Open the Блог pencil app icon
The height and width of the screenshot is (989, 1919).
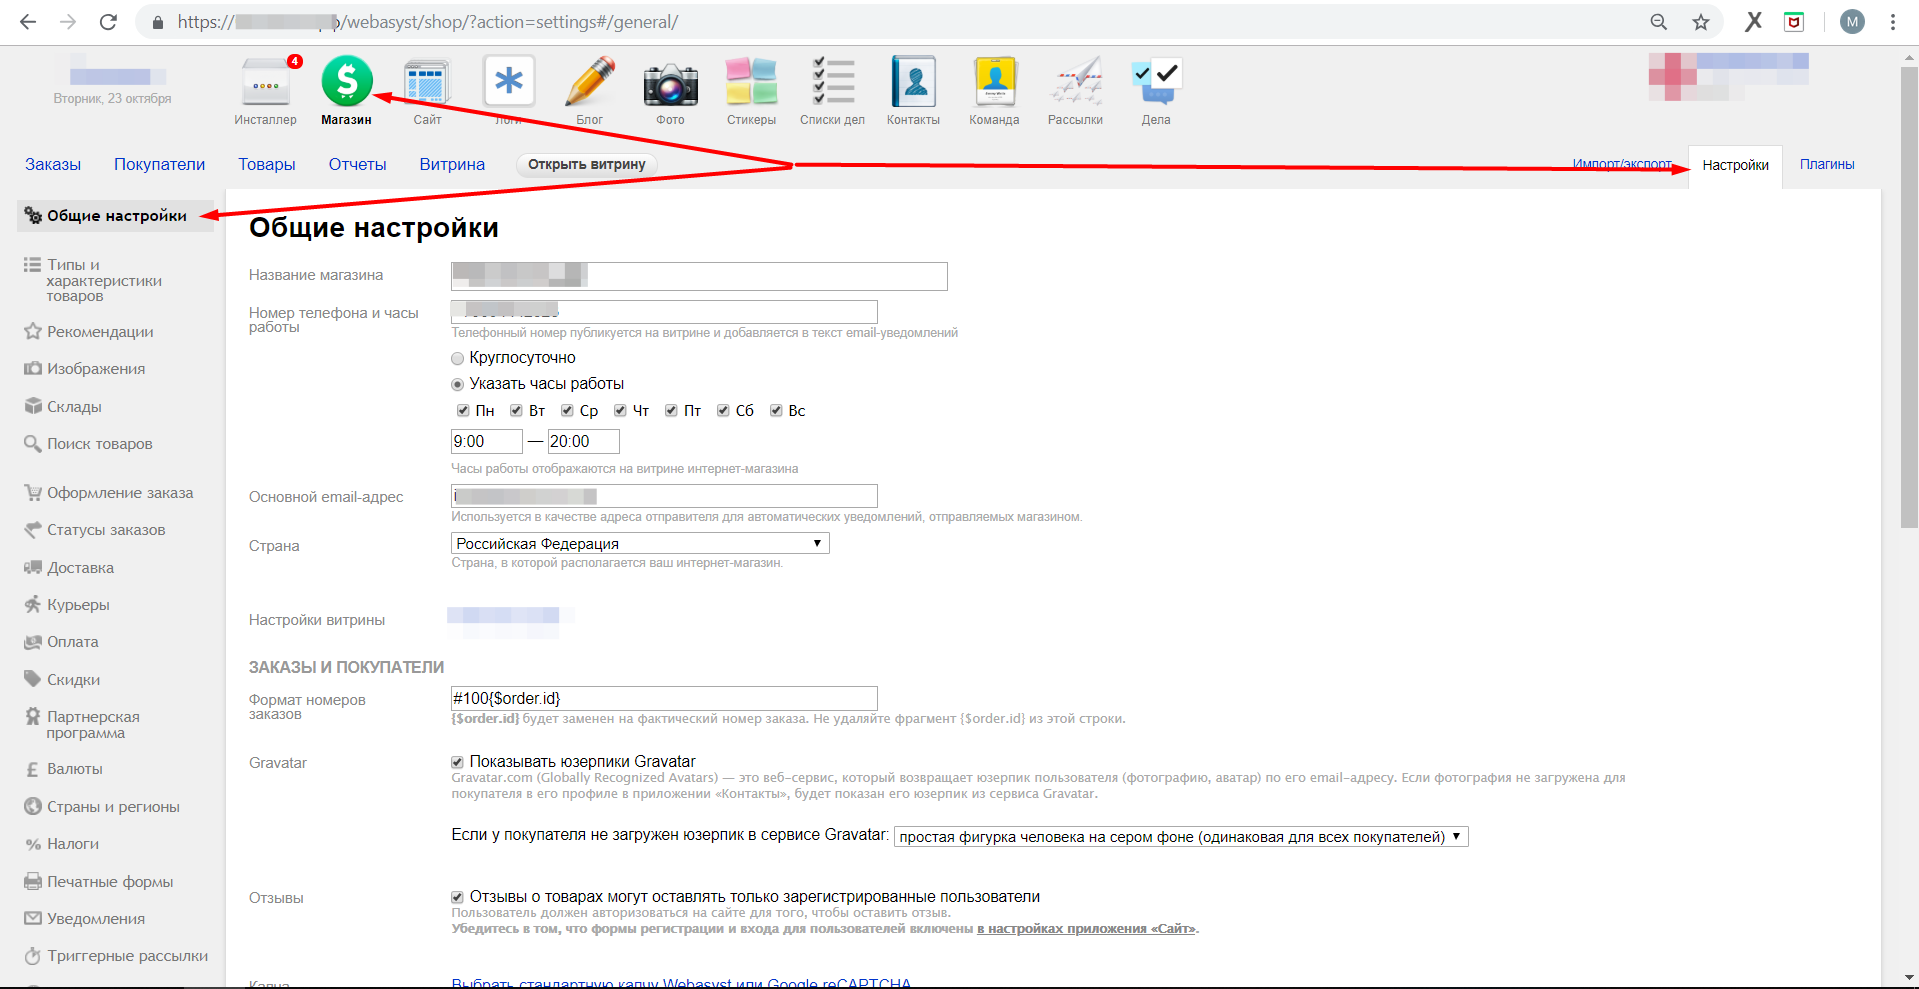pyautogui.click(x=590, y=82)
